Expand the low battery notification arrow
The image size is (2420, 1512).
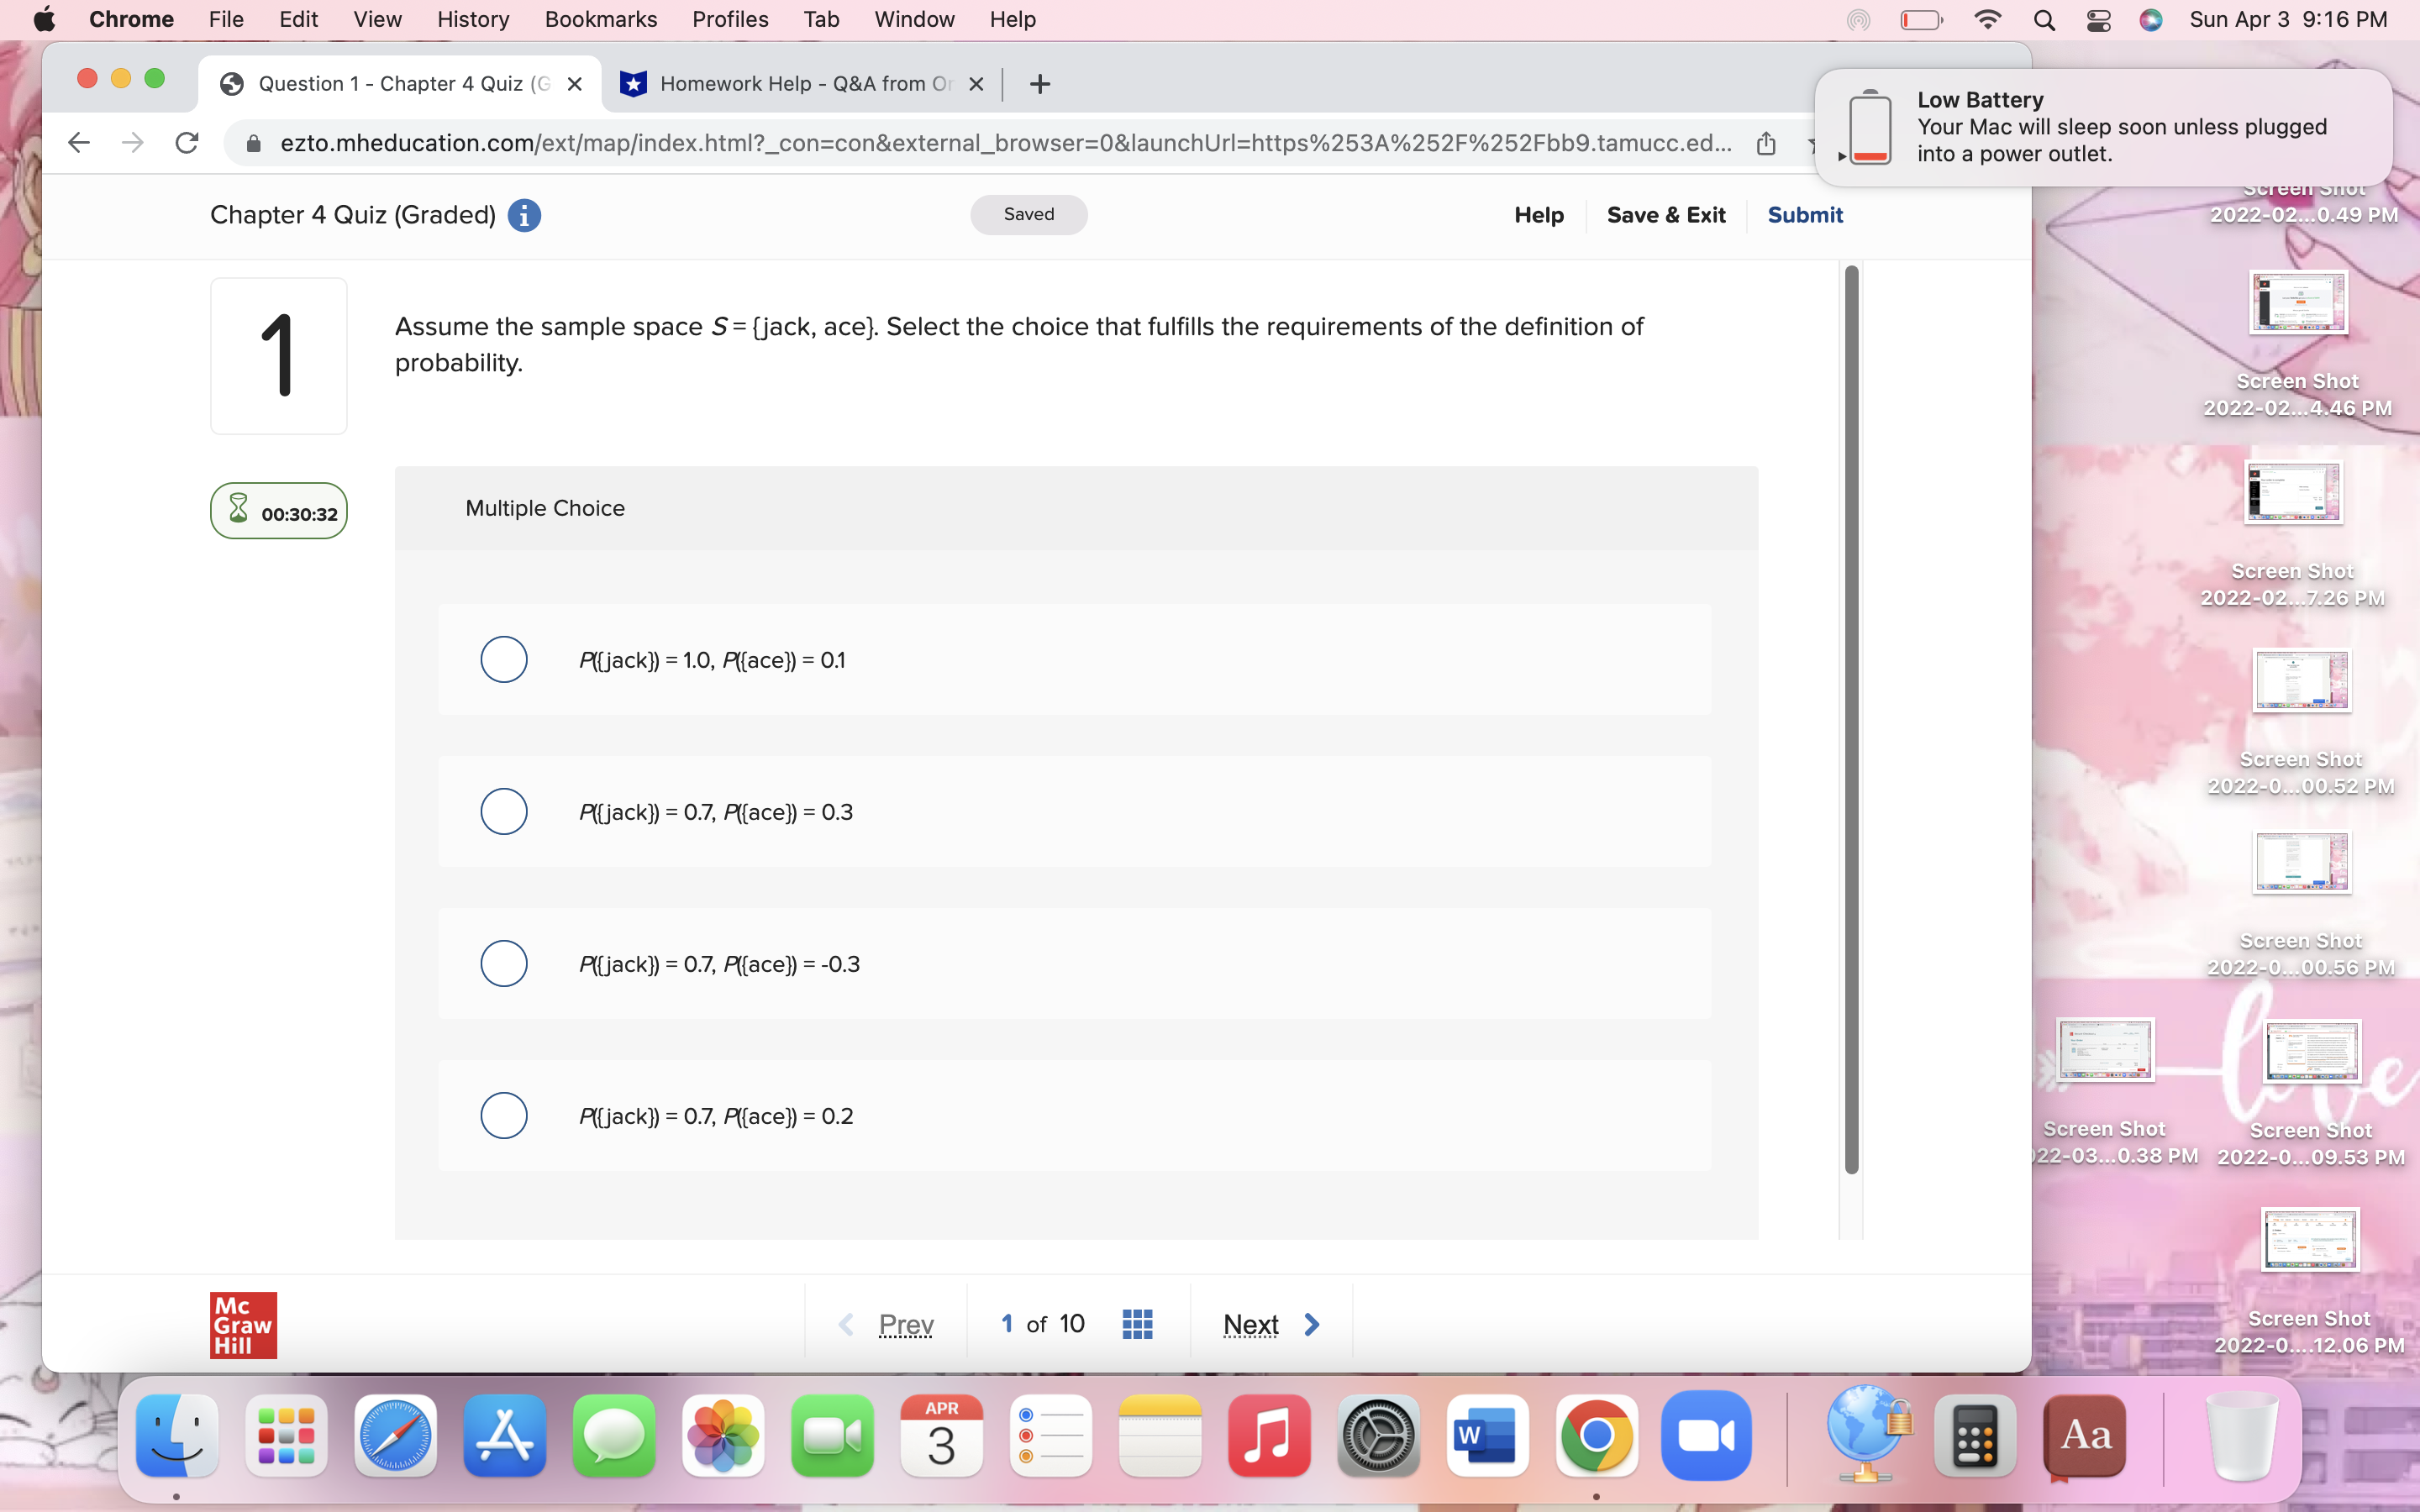(1841, 155)
